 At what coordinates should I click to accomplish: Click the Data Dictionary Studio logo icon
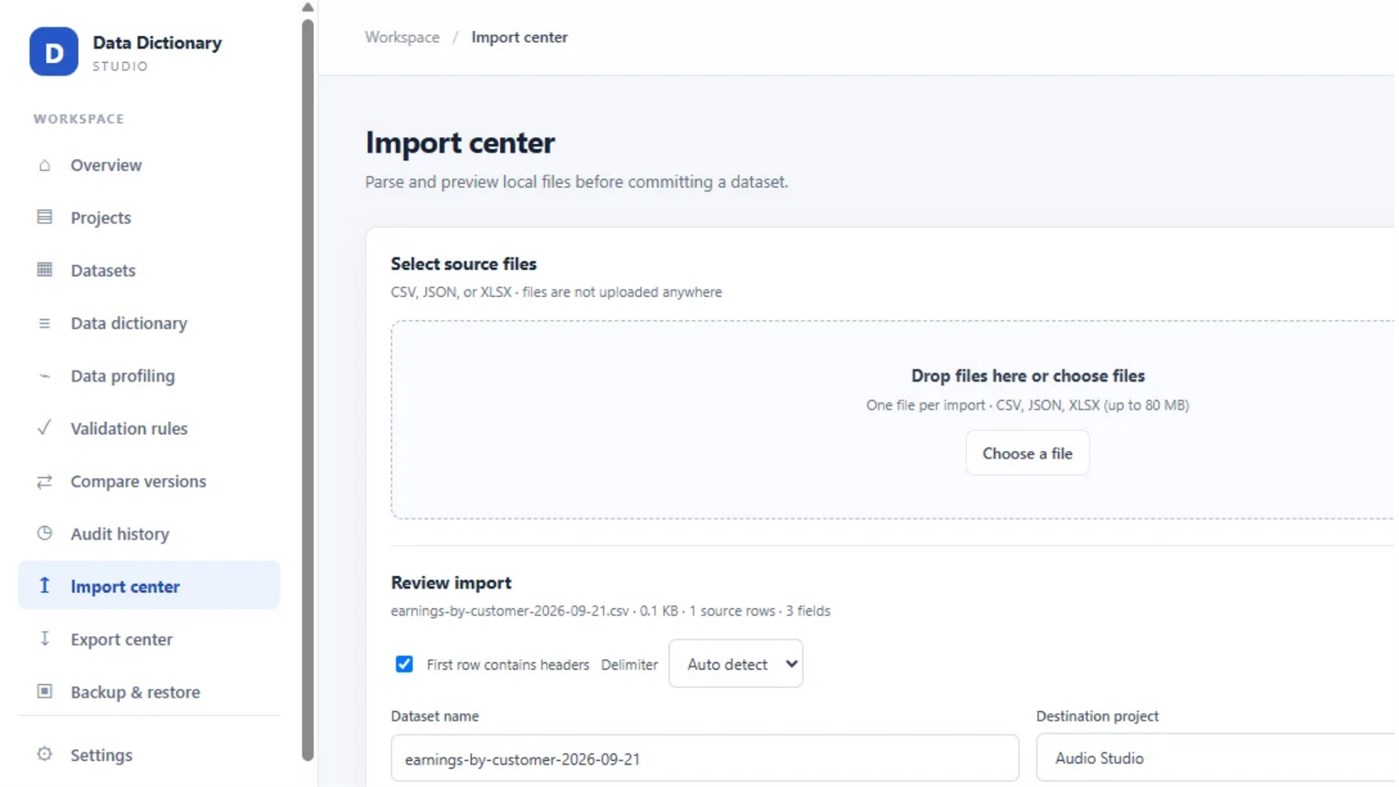(54, 52)
